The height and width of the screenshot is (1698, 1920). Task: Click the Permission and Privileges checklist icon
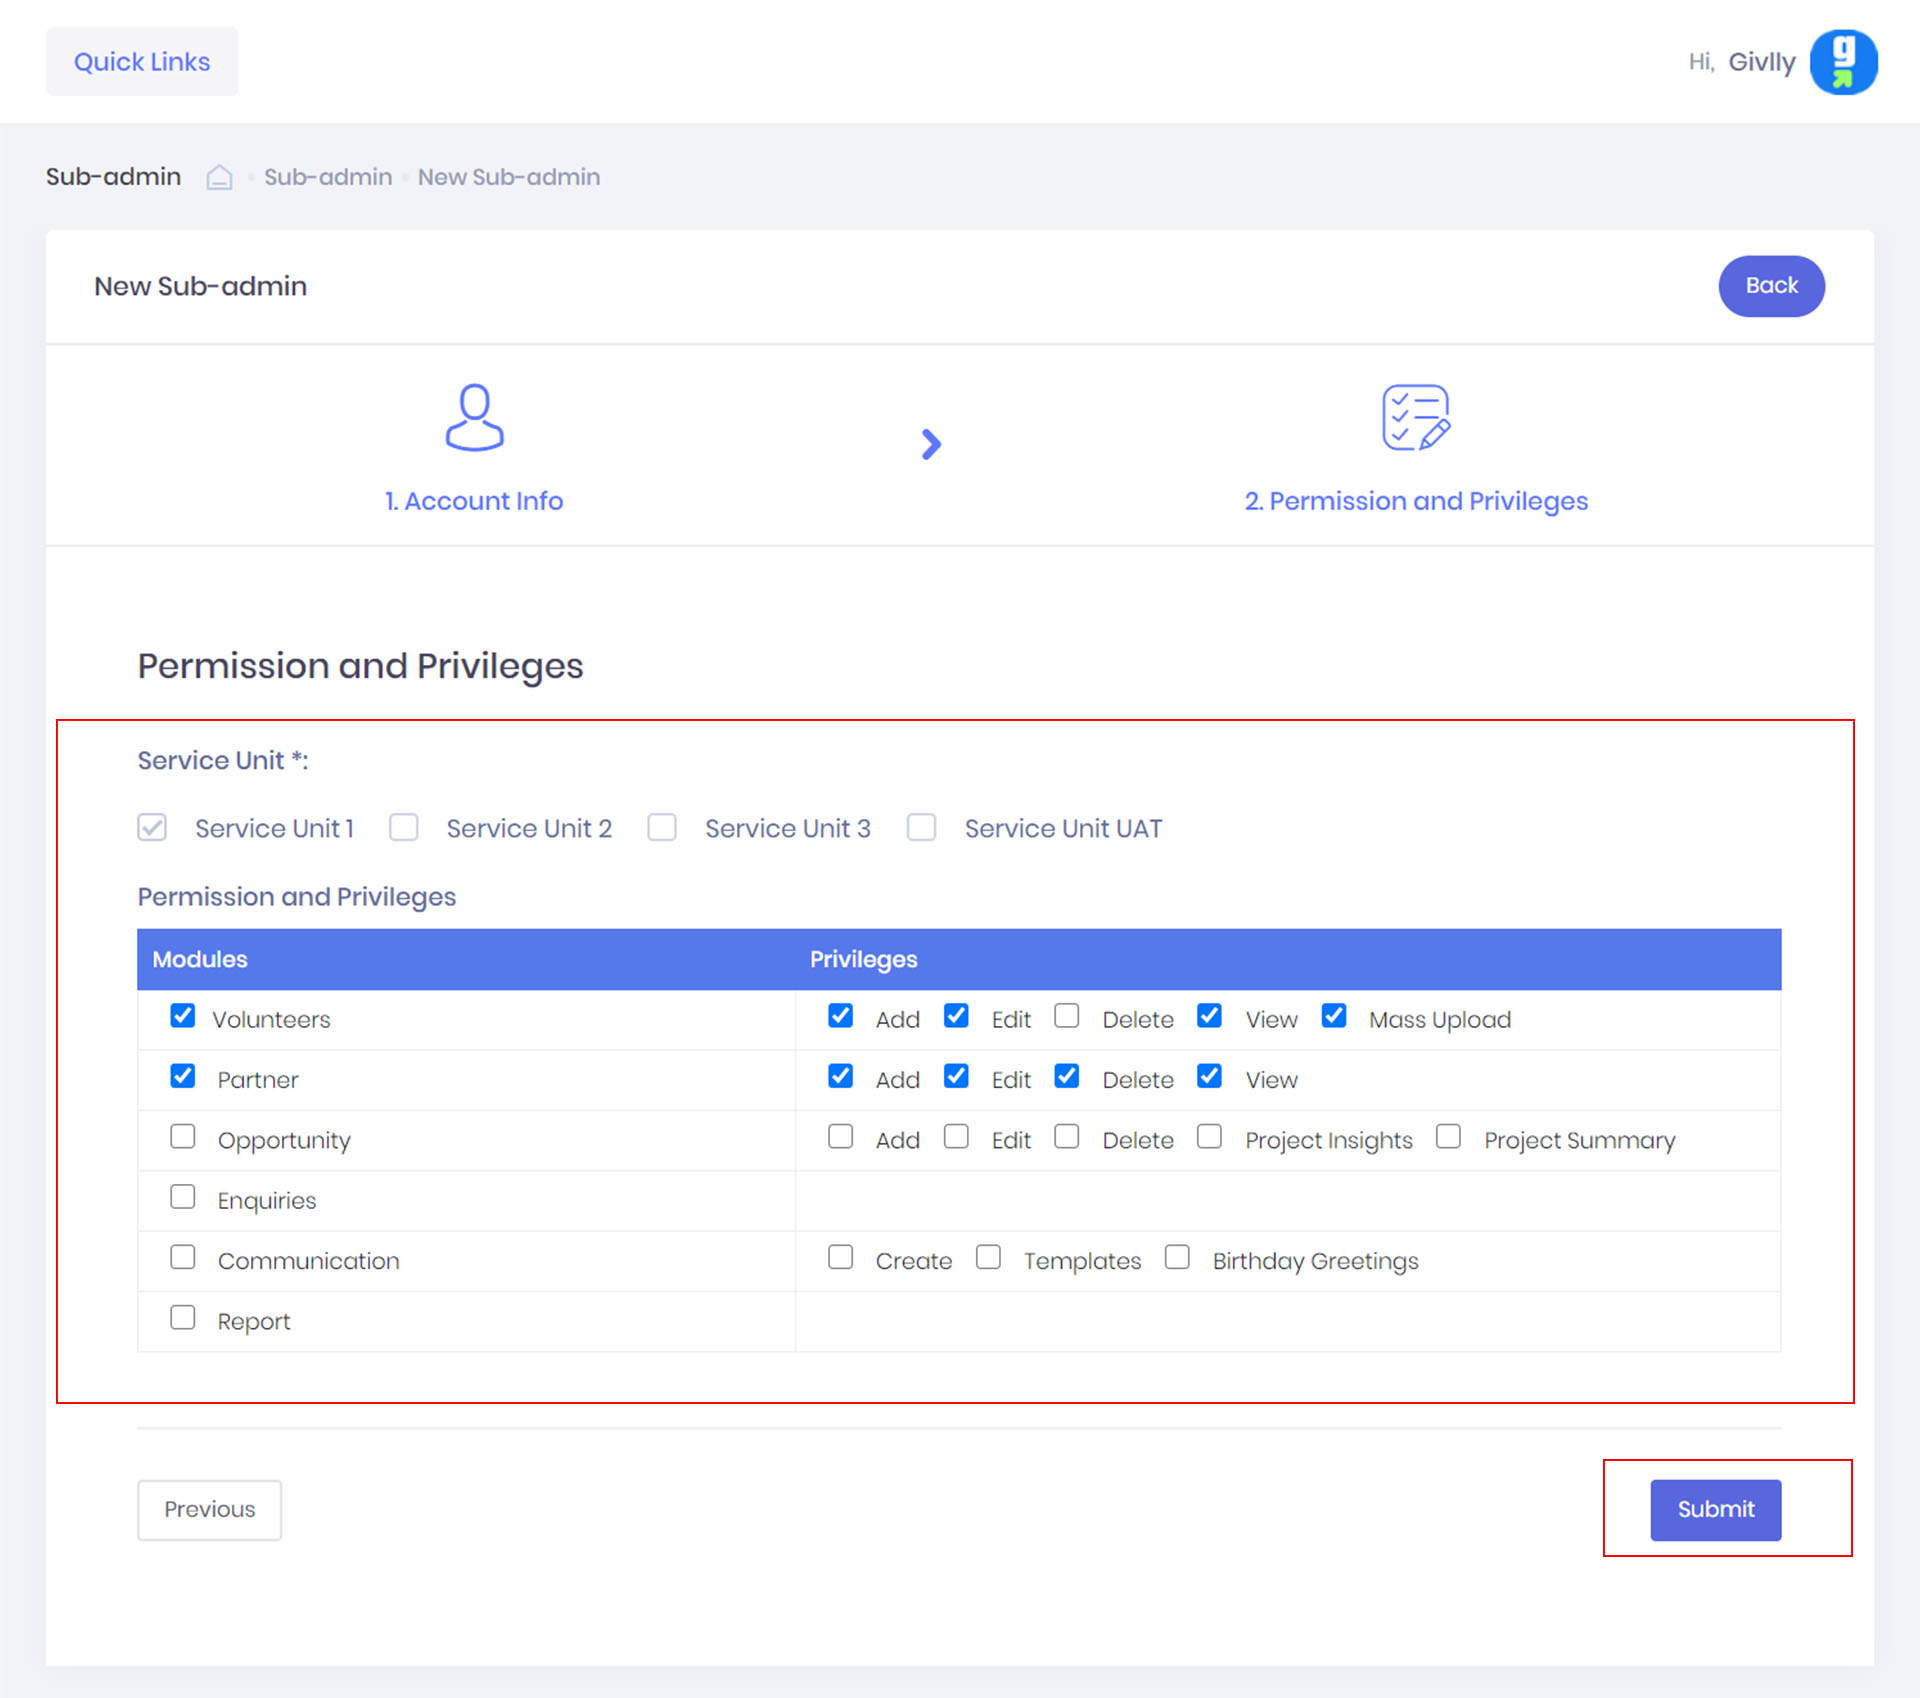pyautogui.click(x=1415, y=418)
